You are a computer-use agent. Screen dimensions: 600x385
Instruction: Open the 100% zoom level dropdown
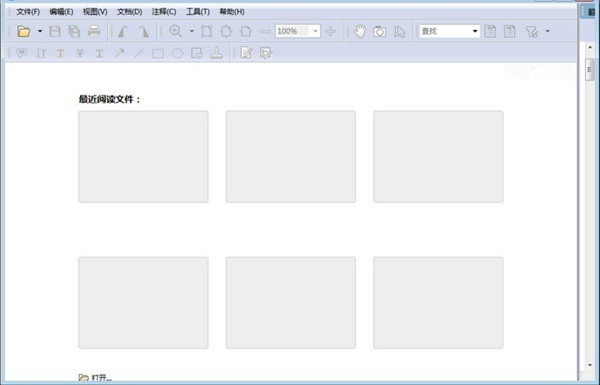coord(315,31)
